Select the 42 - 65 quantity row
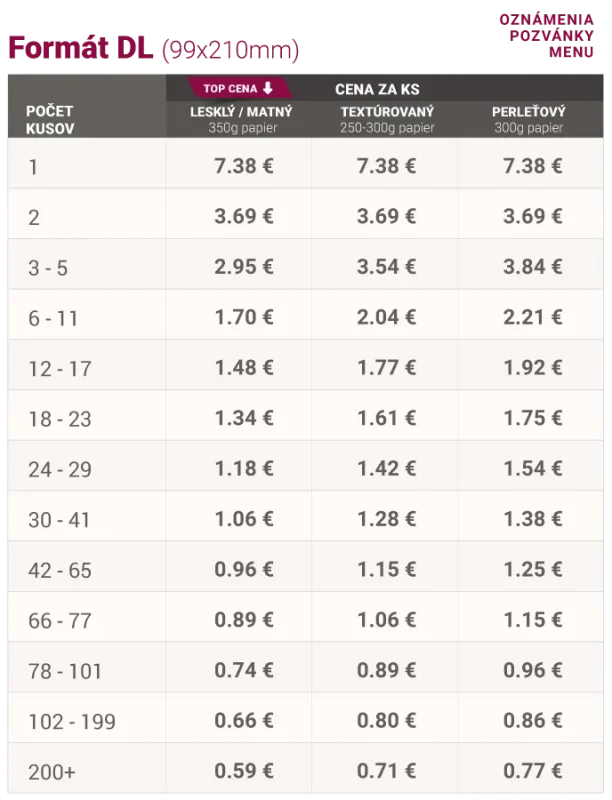Viewport: 612px width, 800px height. [x=60, y=570]
